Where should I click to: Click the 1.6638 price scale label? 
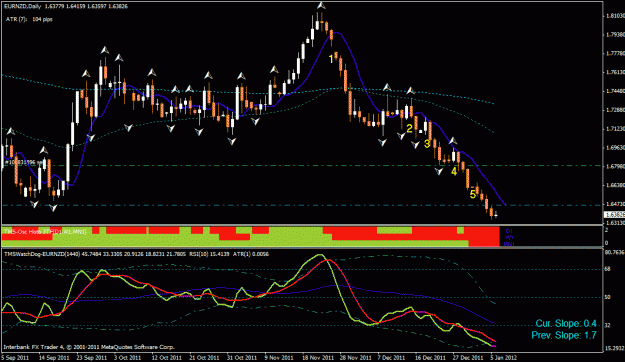pyautogui.click(x=615, y=185)
